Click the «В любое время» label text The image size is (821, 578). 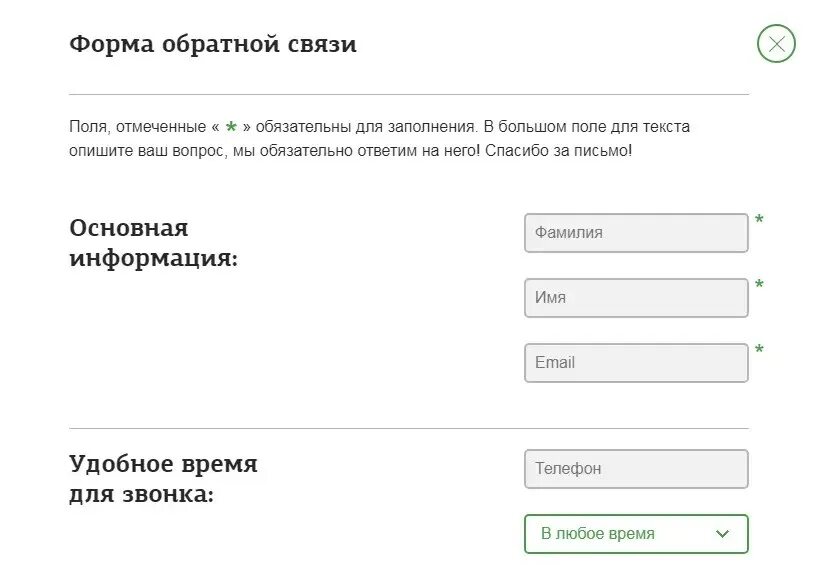click(597, 533)
